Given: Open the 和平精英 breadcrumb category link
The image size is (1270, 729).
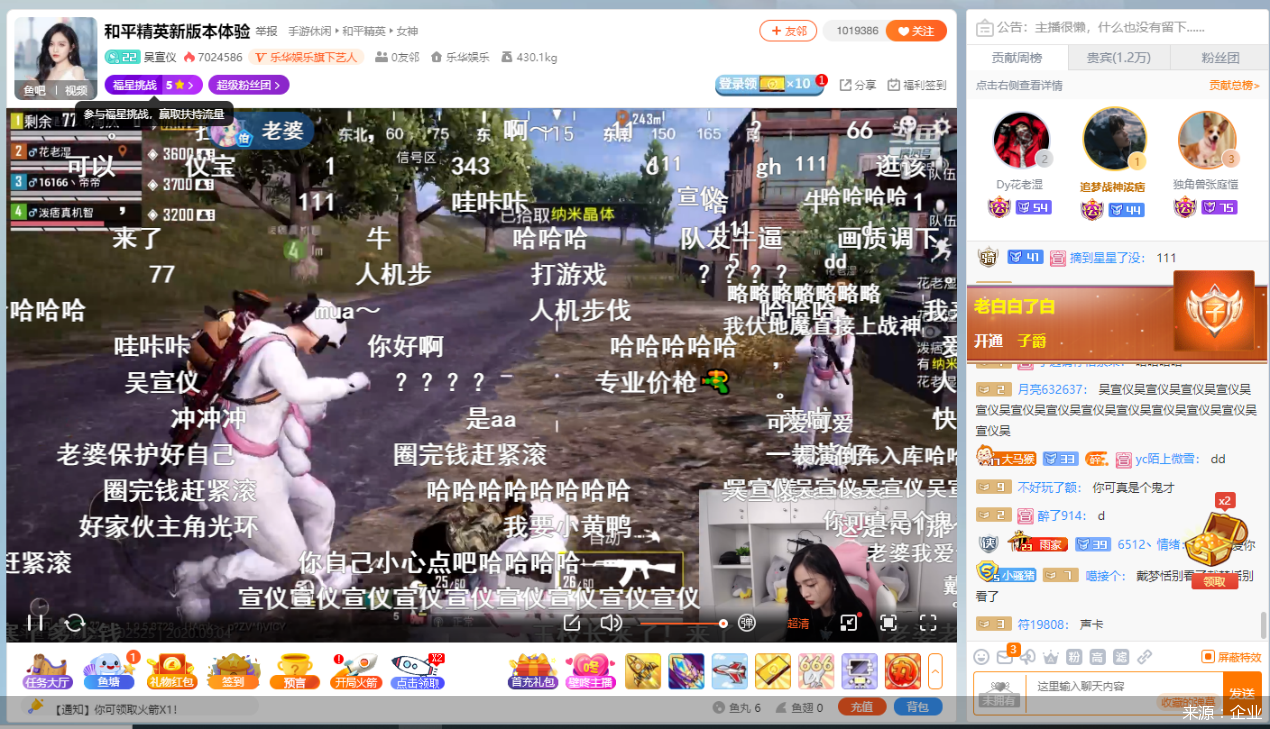Looking at the screenshot, I should [x=364, y=31].
